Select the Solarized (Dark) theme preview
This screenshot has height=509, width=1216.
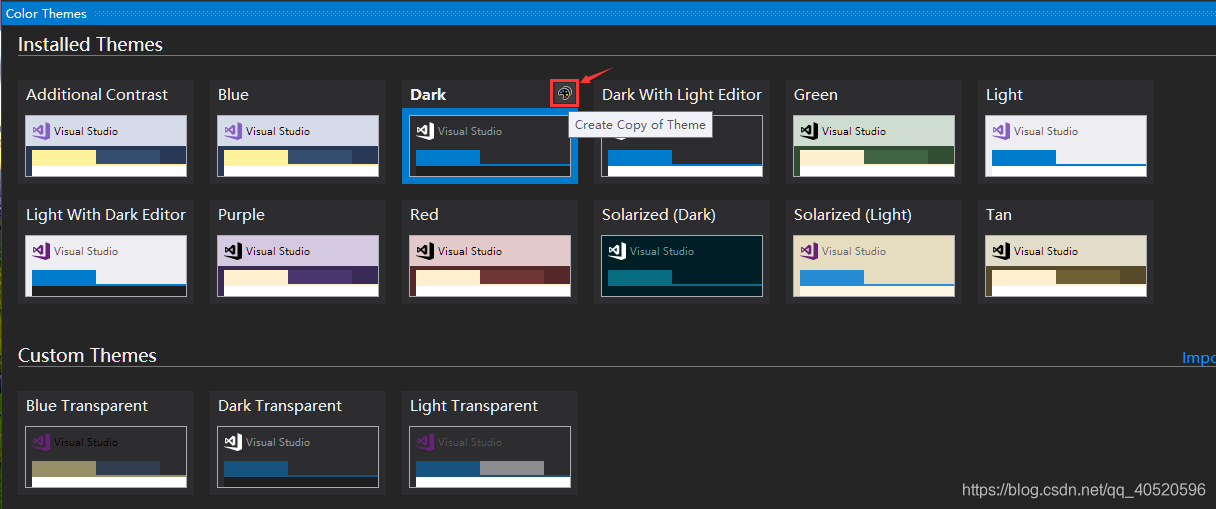coord(682,266)
